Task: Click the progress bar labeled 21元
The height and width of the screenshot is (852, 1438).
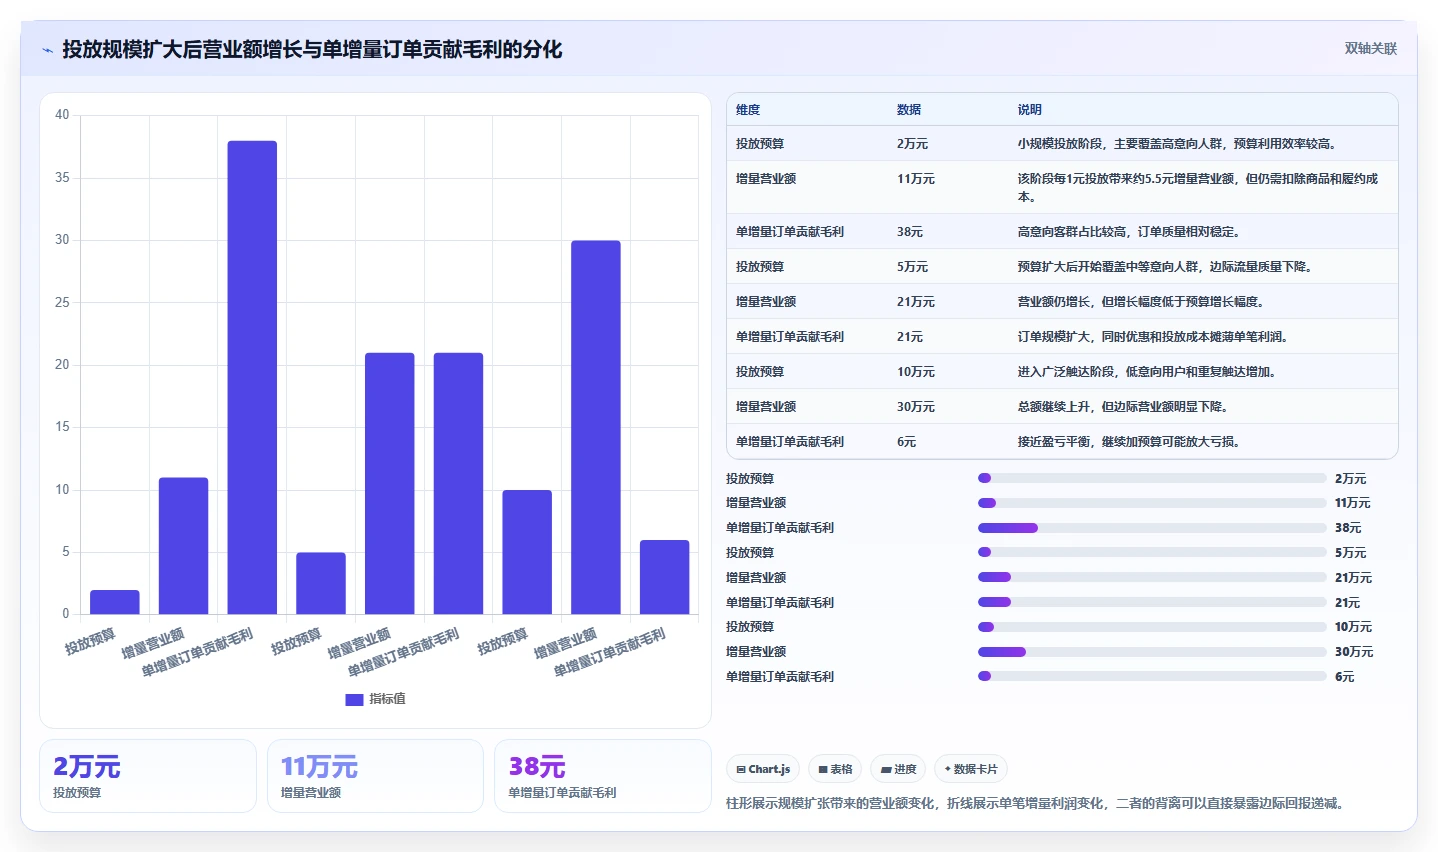Action: (x=1152, y=602)
